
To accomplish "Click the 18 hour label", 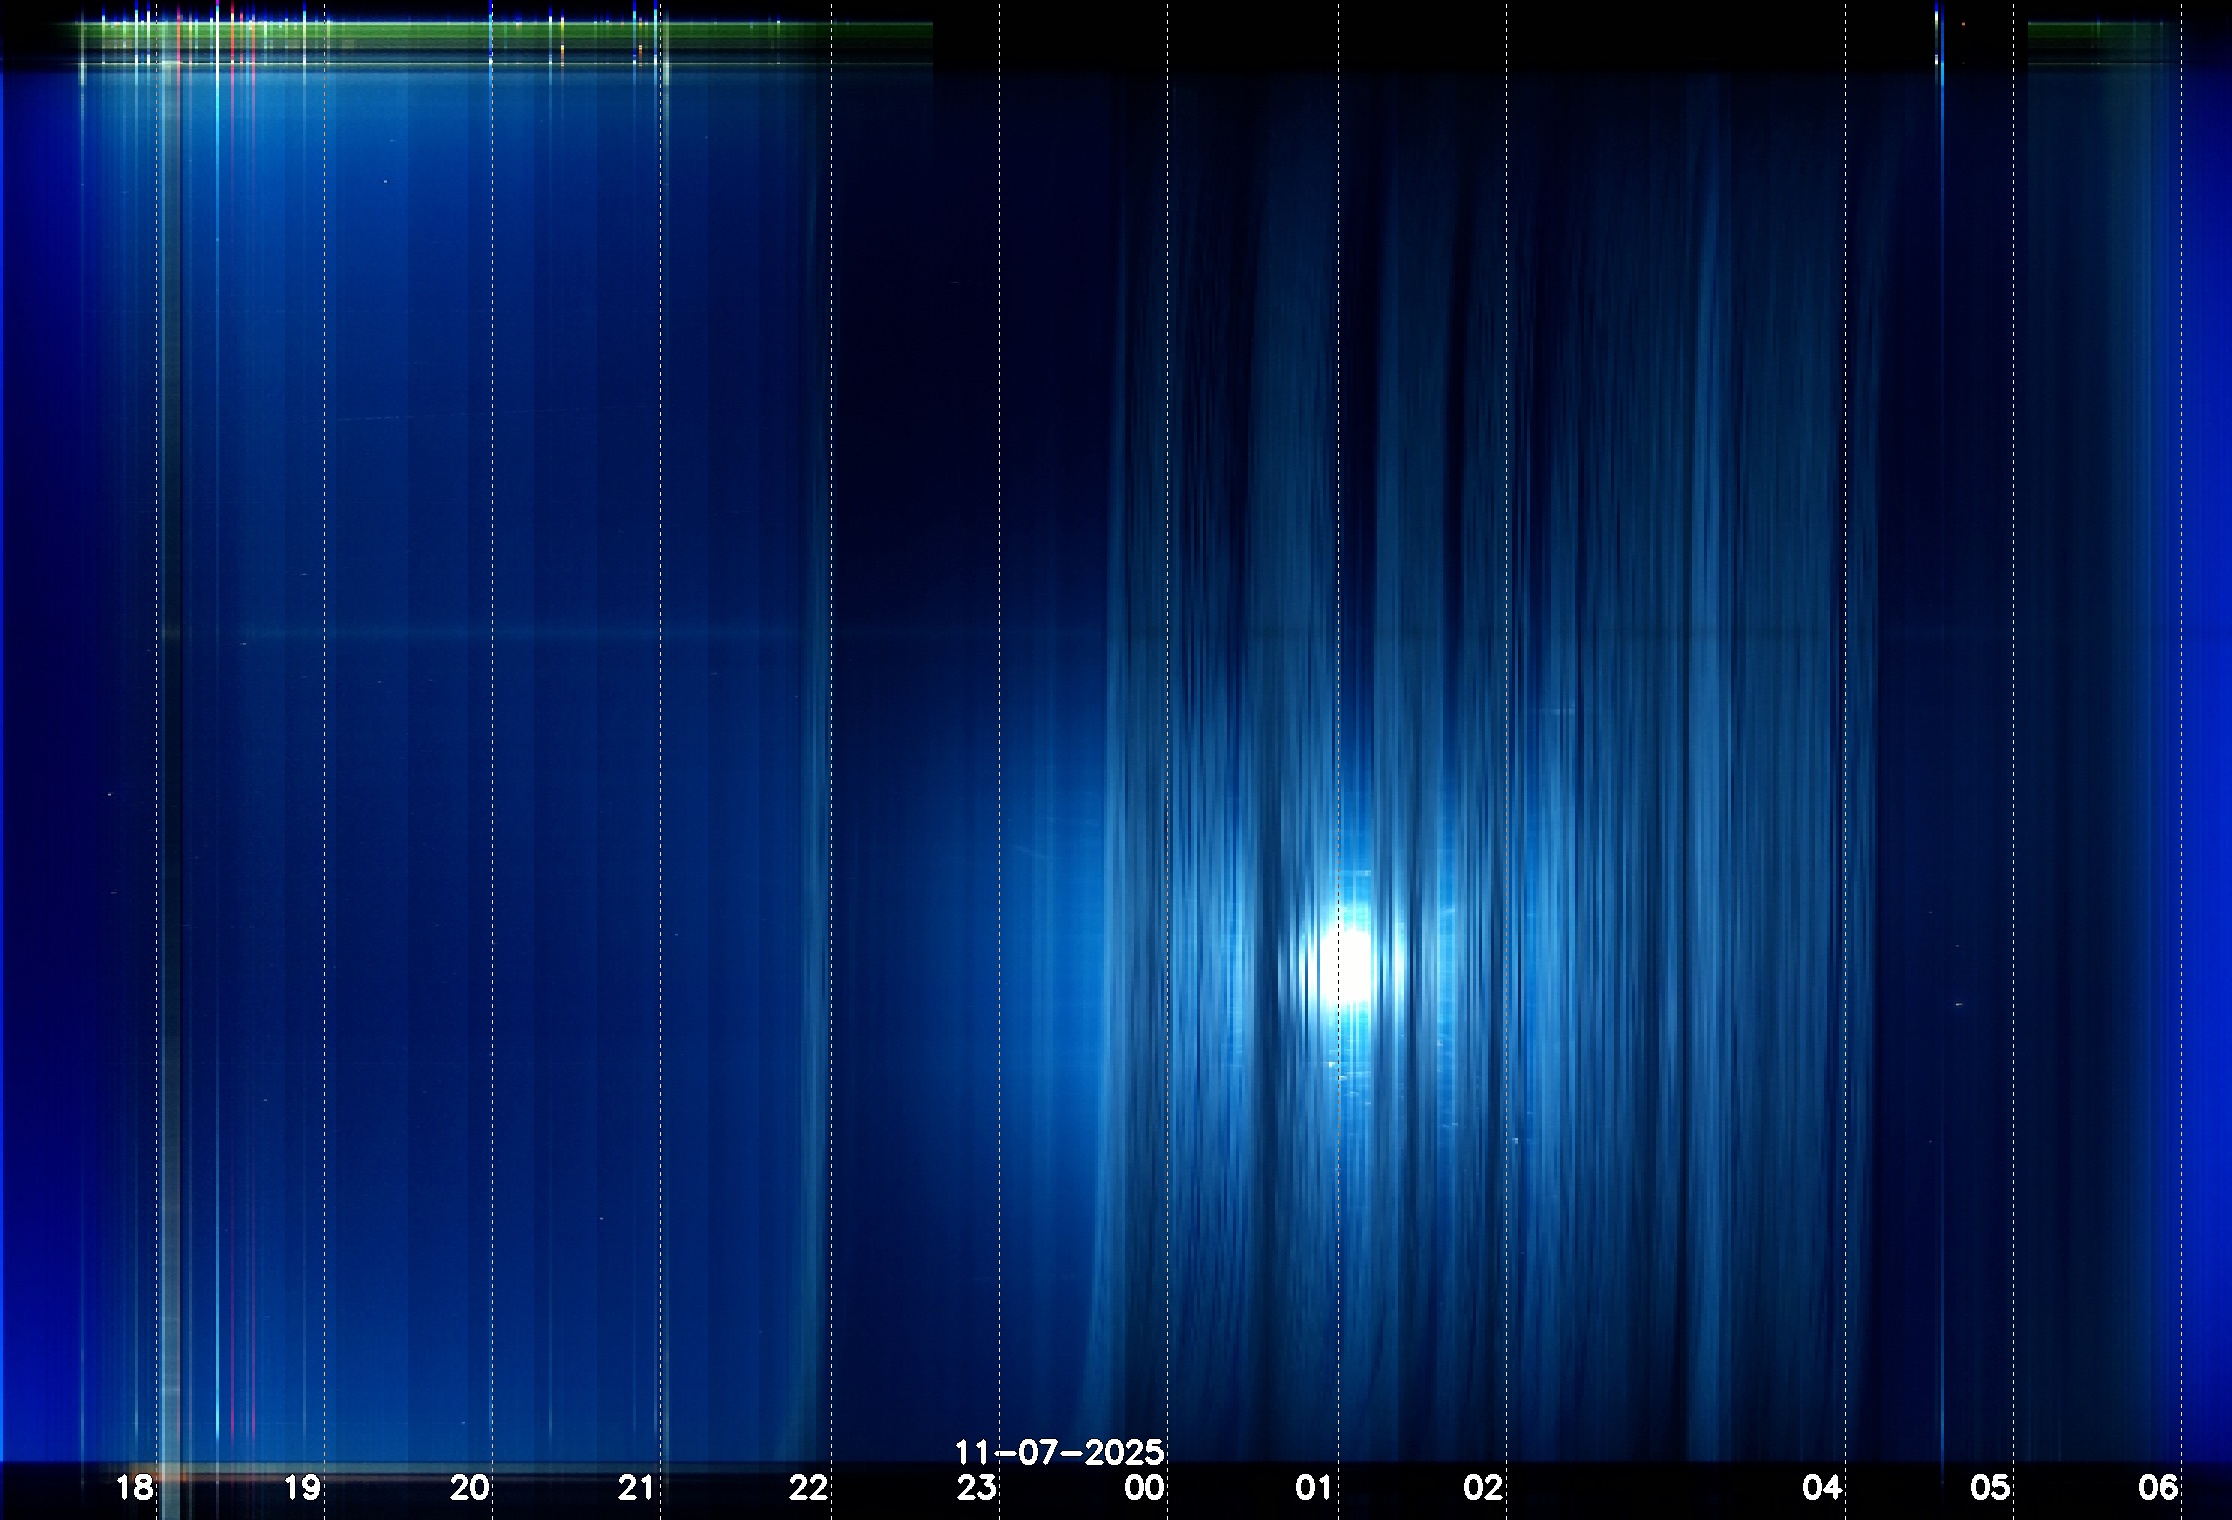I will (134, 1488).
